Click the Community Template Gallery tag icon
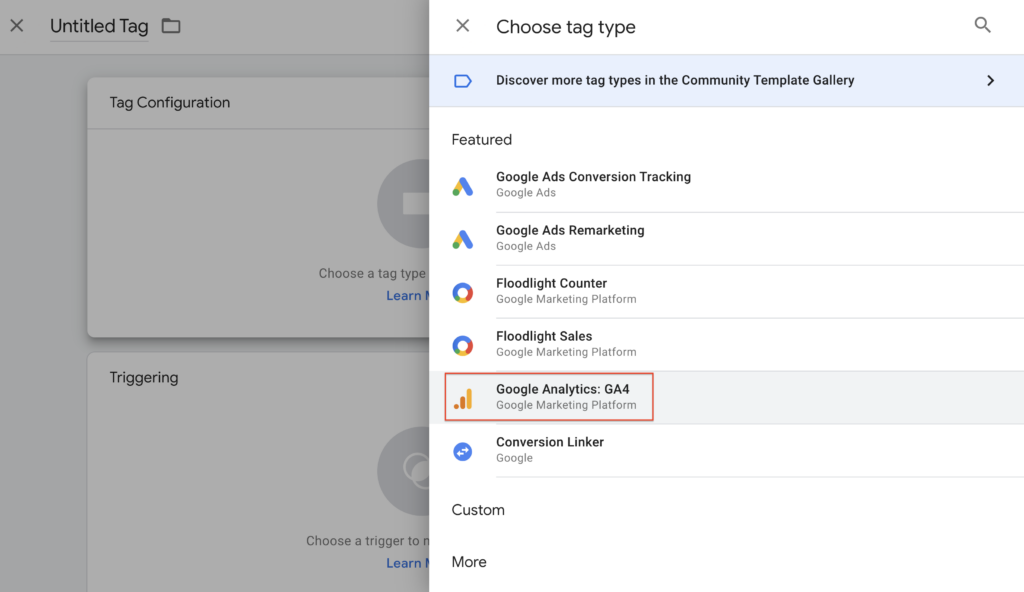Screen dimensions: 1024x592 tap(462, 80)
